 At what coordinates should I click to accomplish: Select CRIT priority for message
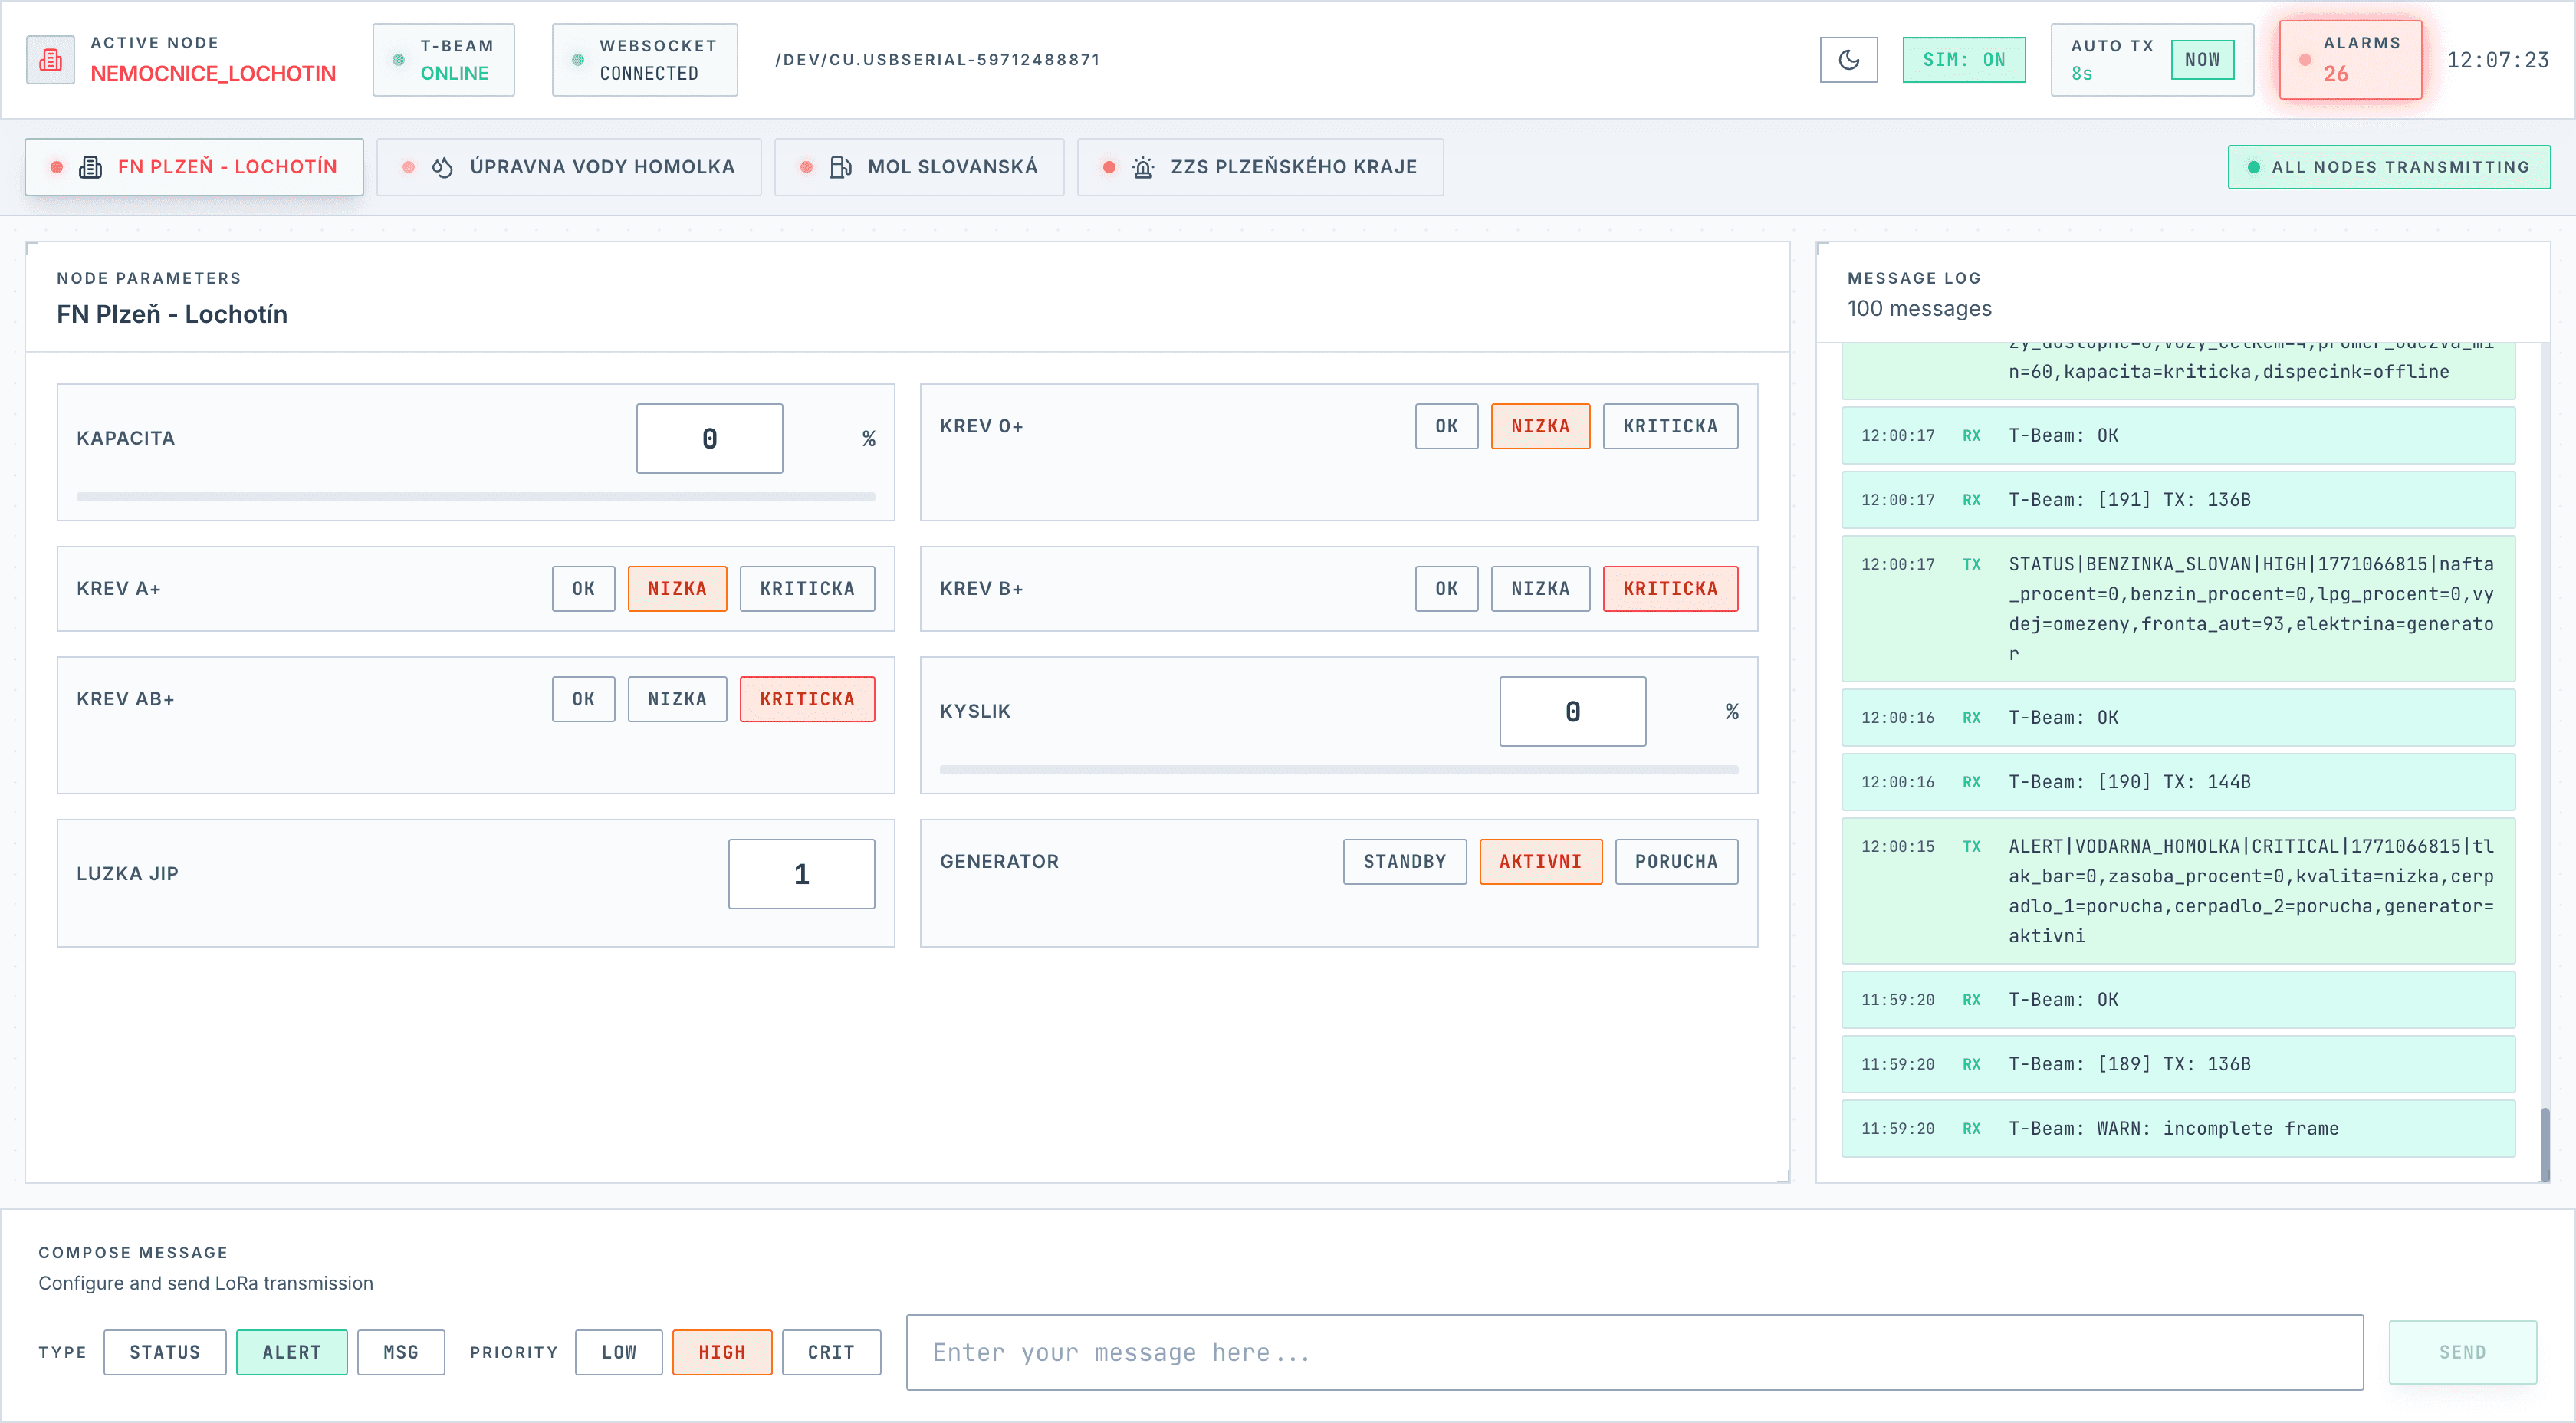pos(830,1352)
